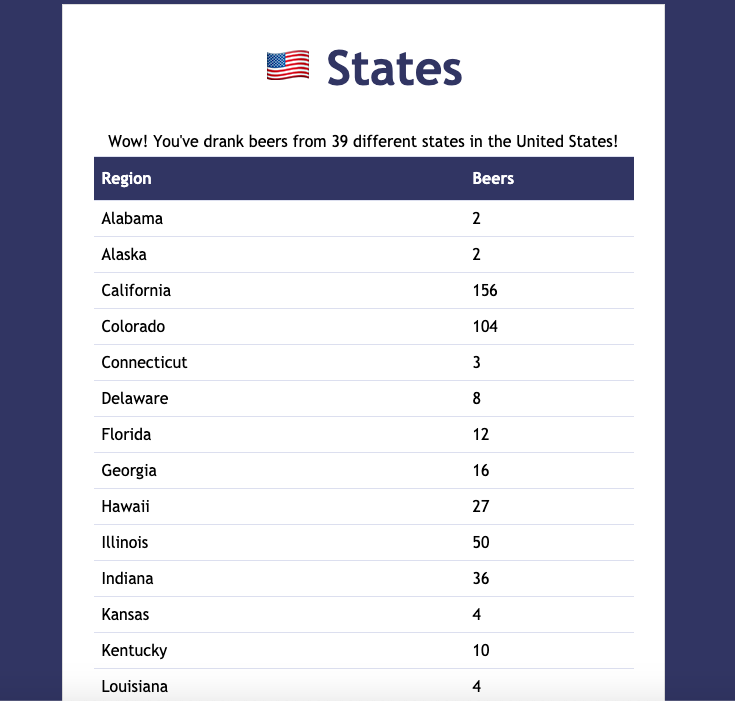Click the Kansas state name
This screenshot has height=701, width=735.
click(x=125, y=615)
